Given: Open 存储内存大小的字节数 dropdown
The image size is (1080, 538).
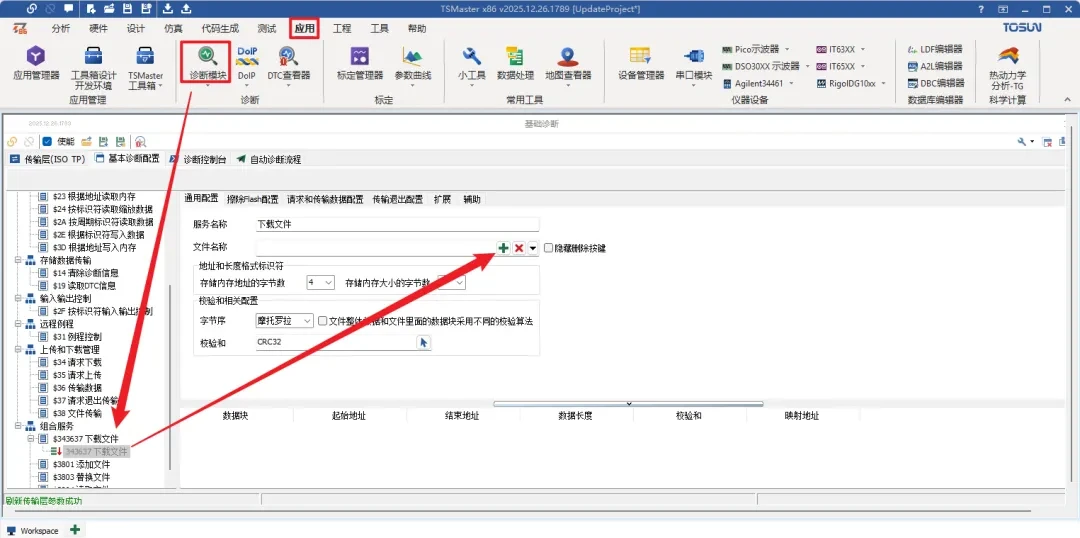Looking at the screenshot, I should pyautogui.click(x=452, y=282).
